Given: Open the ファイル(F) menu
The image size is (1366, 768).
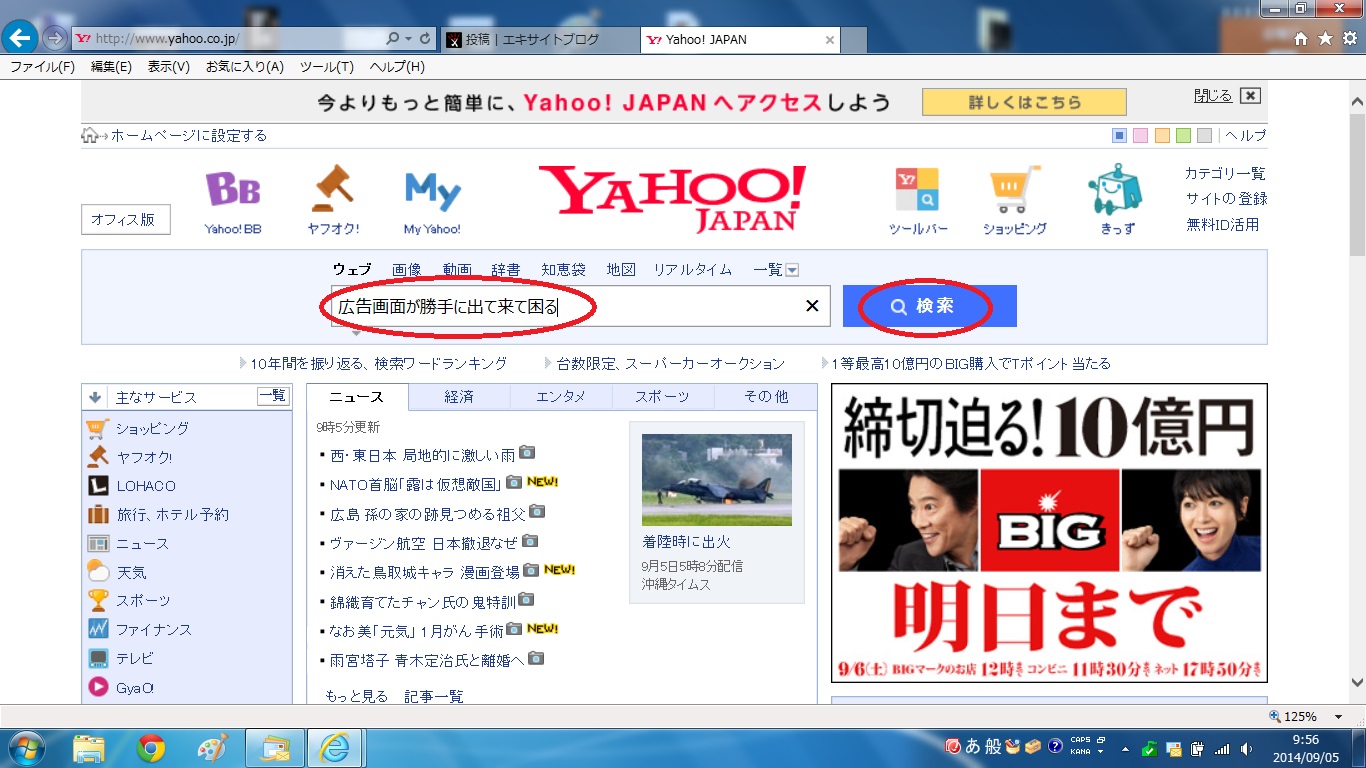Looking at the screenshot, I should (x=42, y=67).
